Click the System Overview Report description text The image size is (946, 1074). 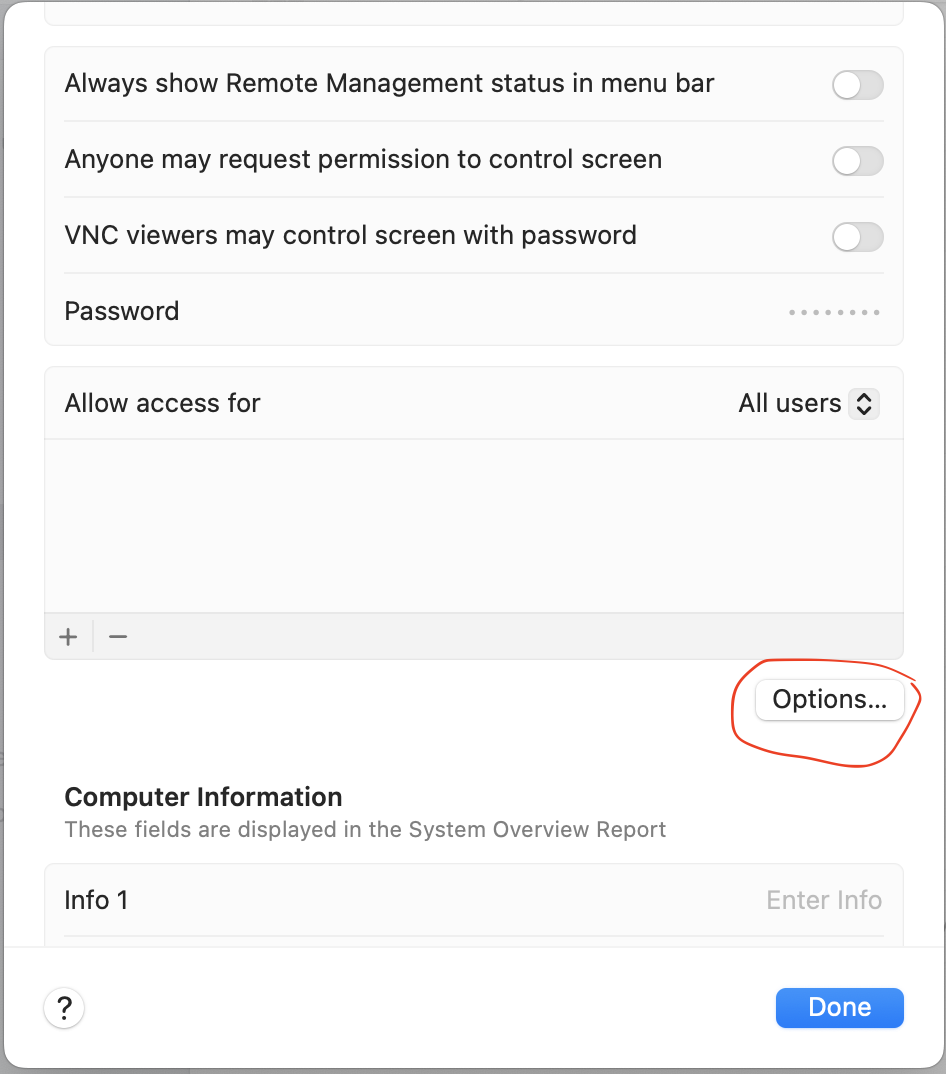tap(365, 830)
